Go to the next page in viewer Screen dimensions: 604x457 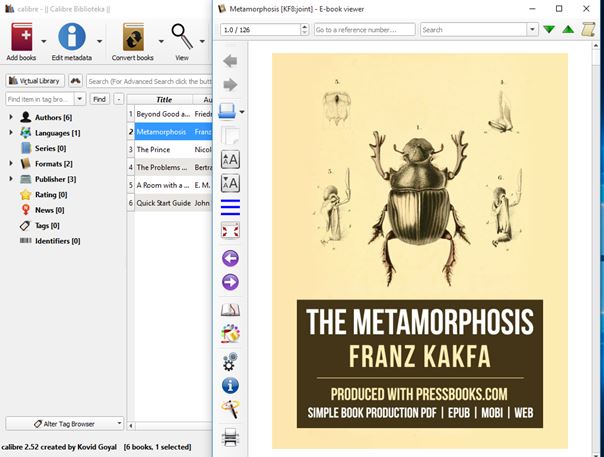pos(230,282)
